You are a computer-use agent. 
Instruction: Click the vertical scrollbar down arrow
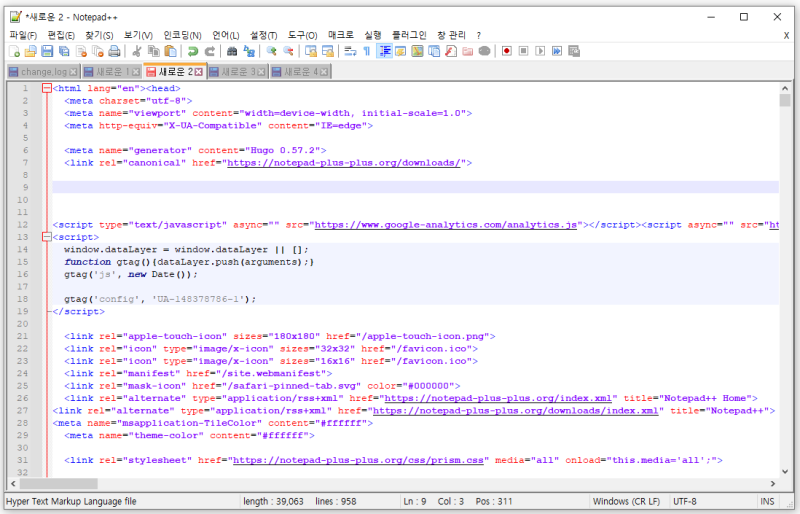[785, 473]
